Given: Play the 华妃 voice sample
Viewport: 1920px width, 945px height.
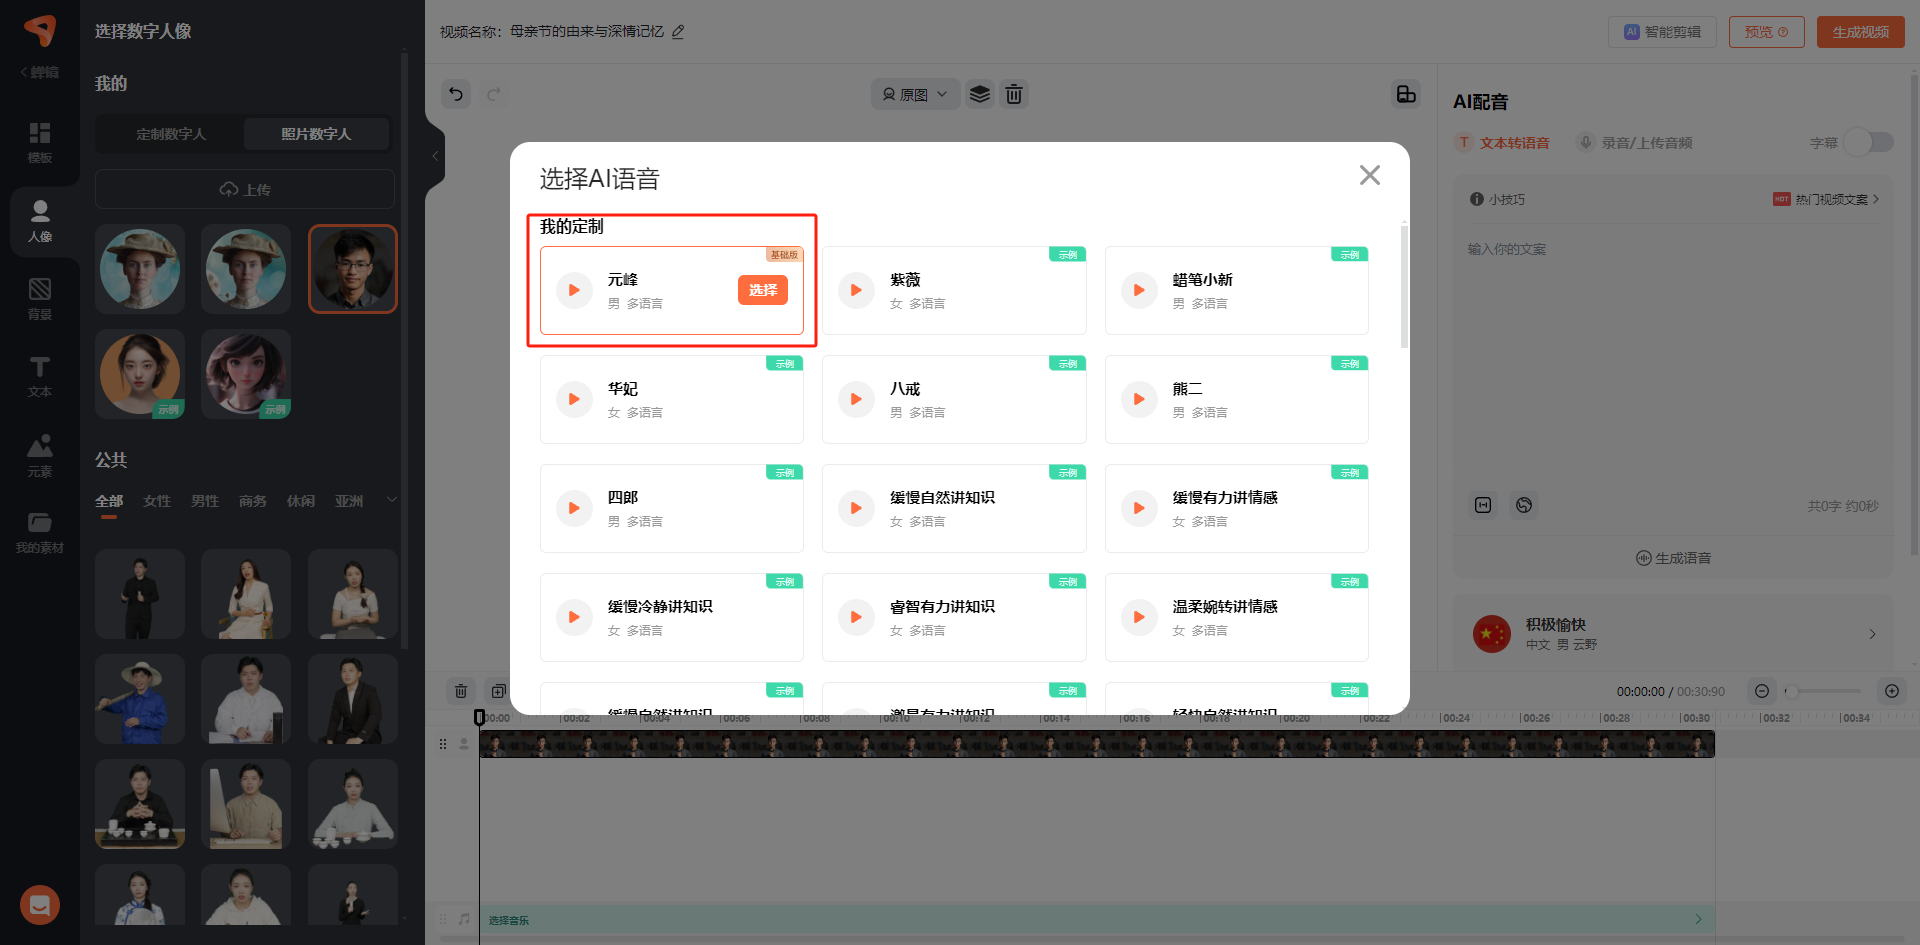Looking at the screenshot, I should [574, 399].
